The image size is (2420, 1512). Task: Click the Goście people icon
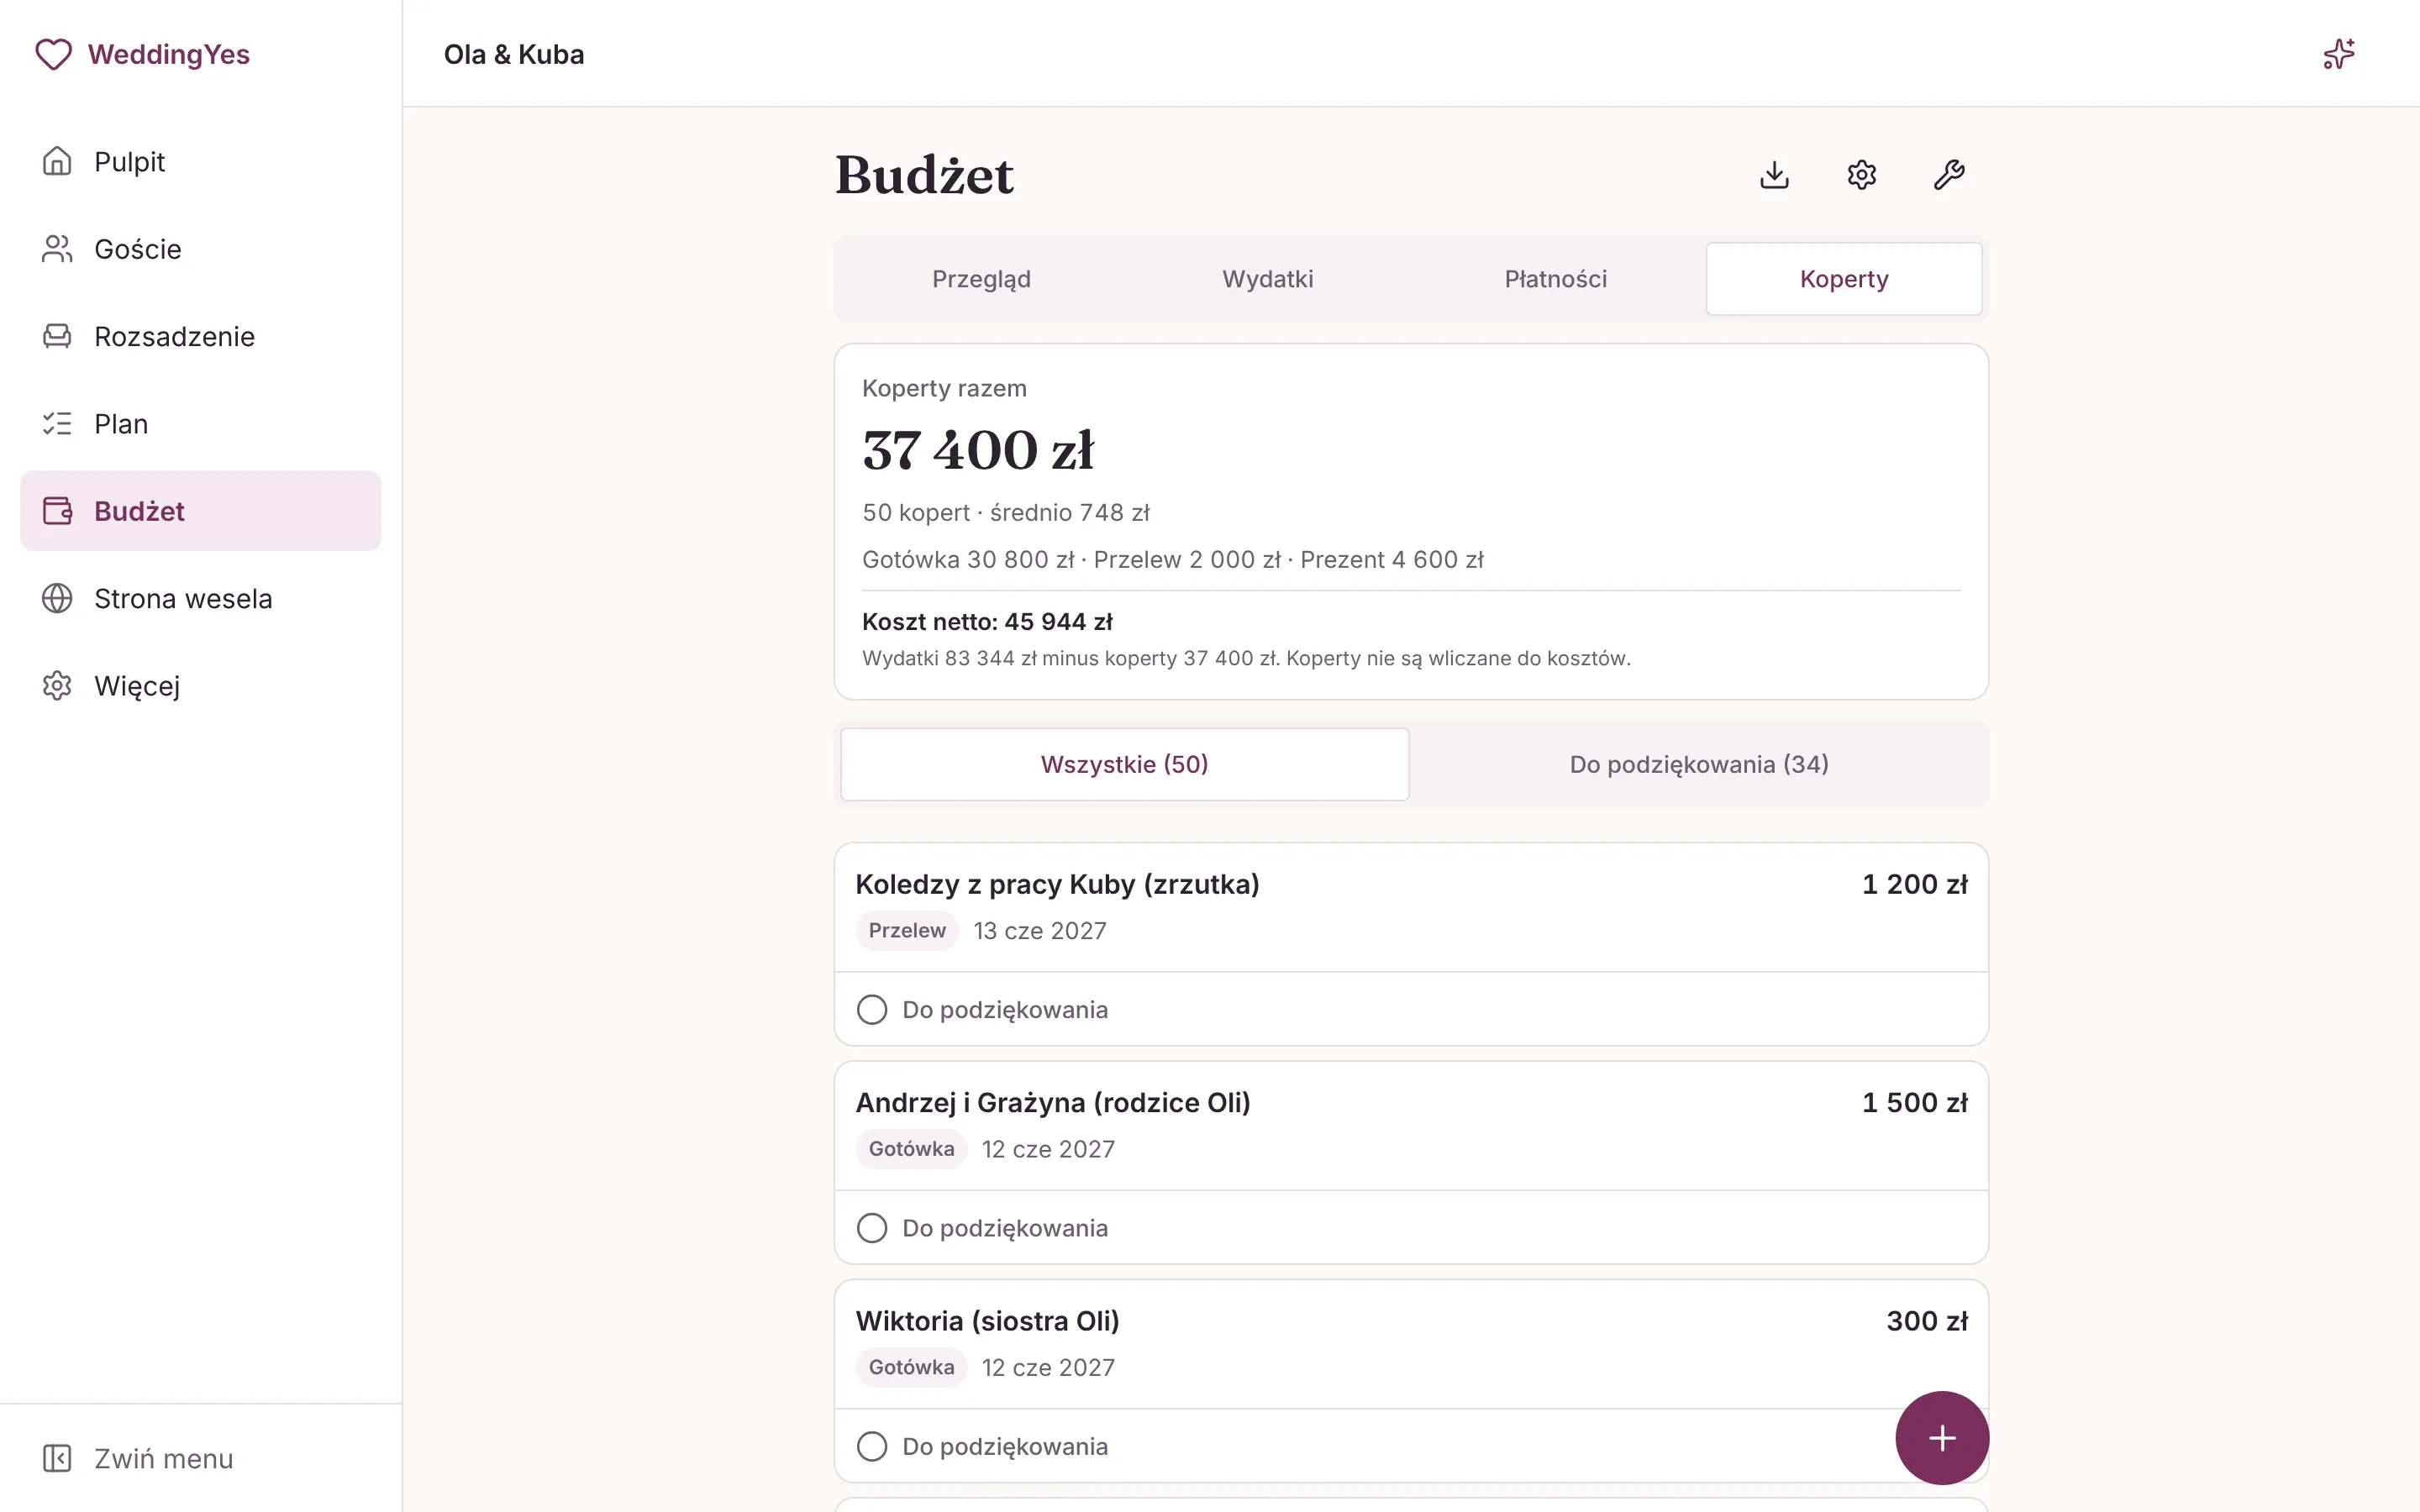point(57,249)
